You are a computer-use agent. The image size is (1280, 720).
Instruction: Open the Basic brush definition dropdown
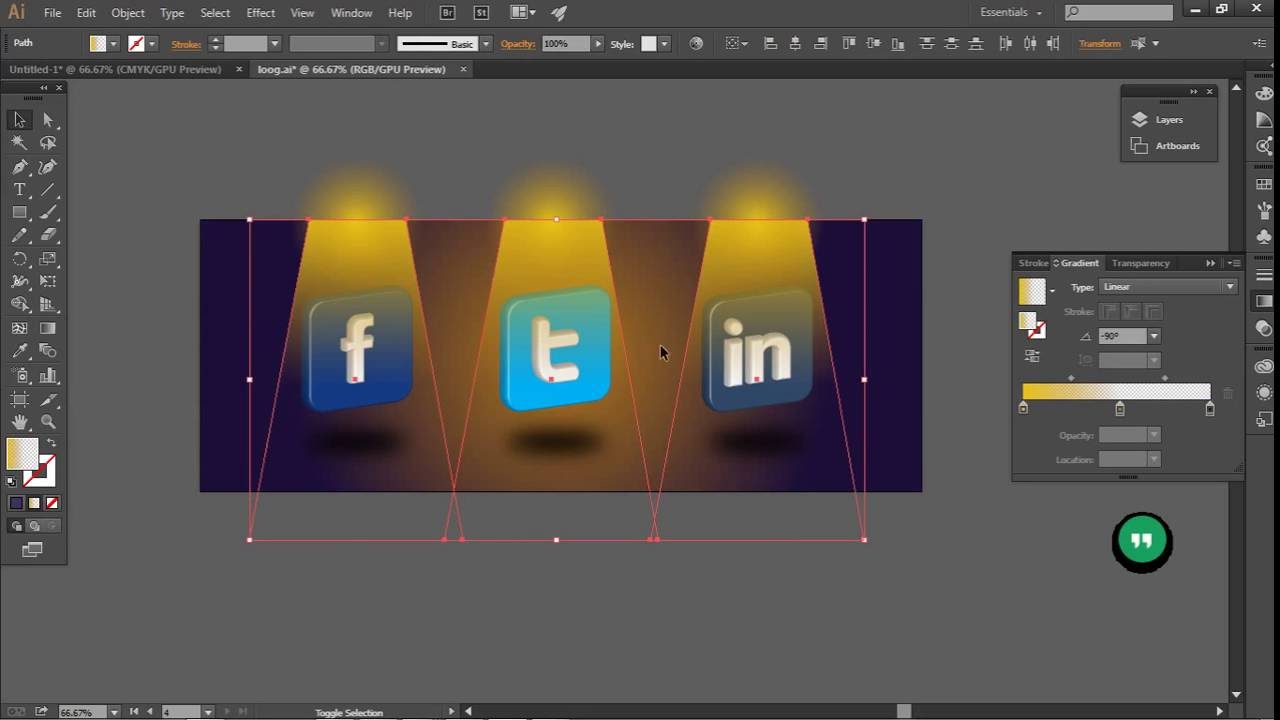tap(486, 44)
